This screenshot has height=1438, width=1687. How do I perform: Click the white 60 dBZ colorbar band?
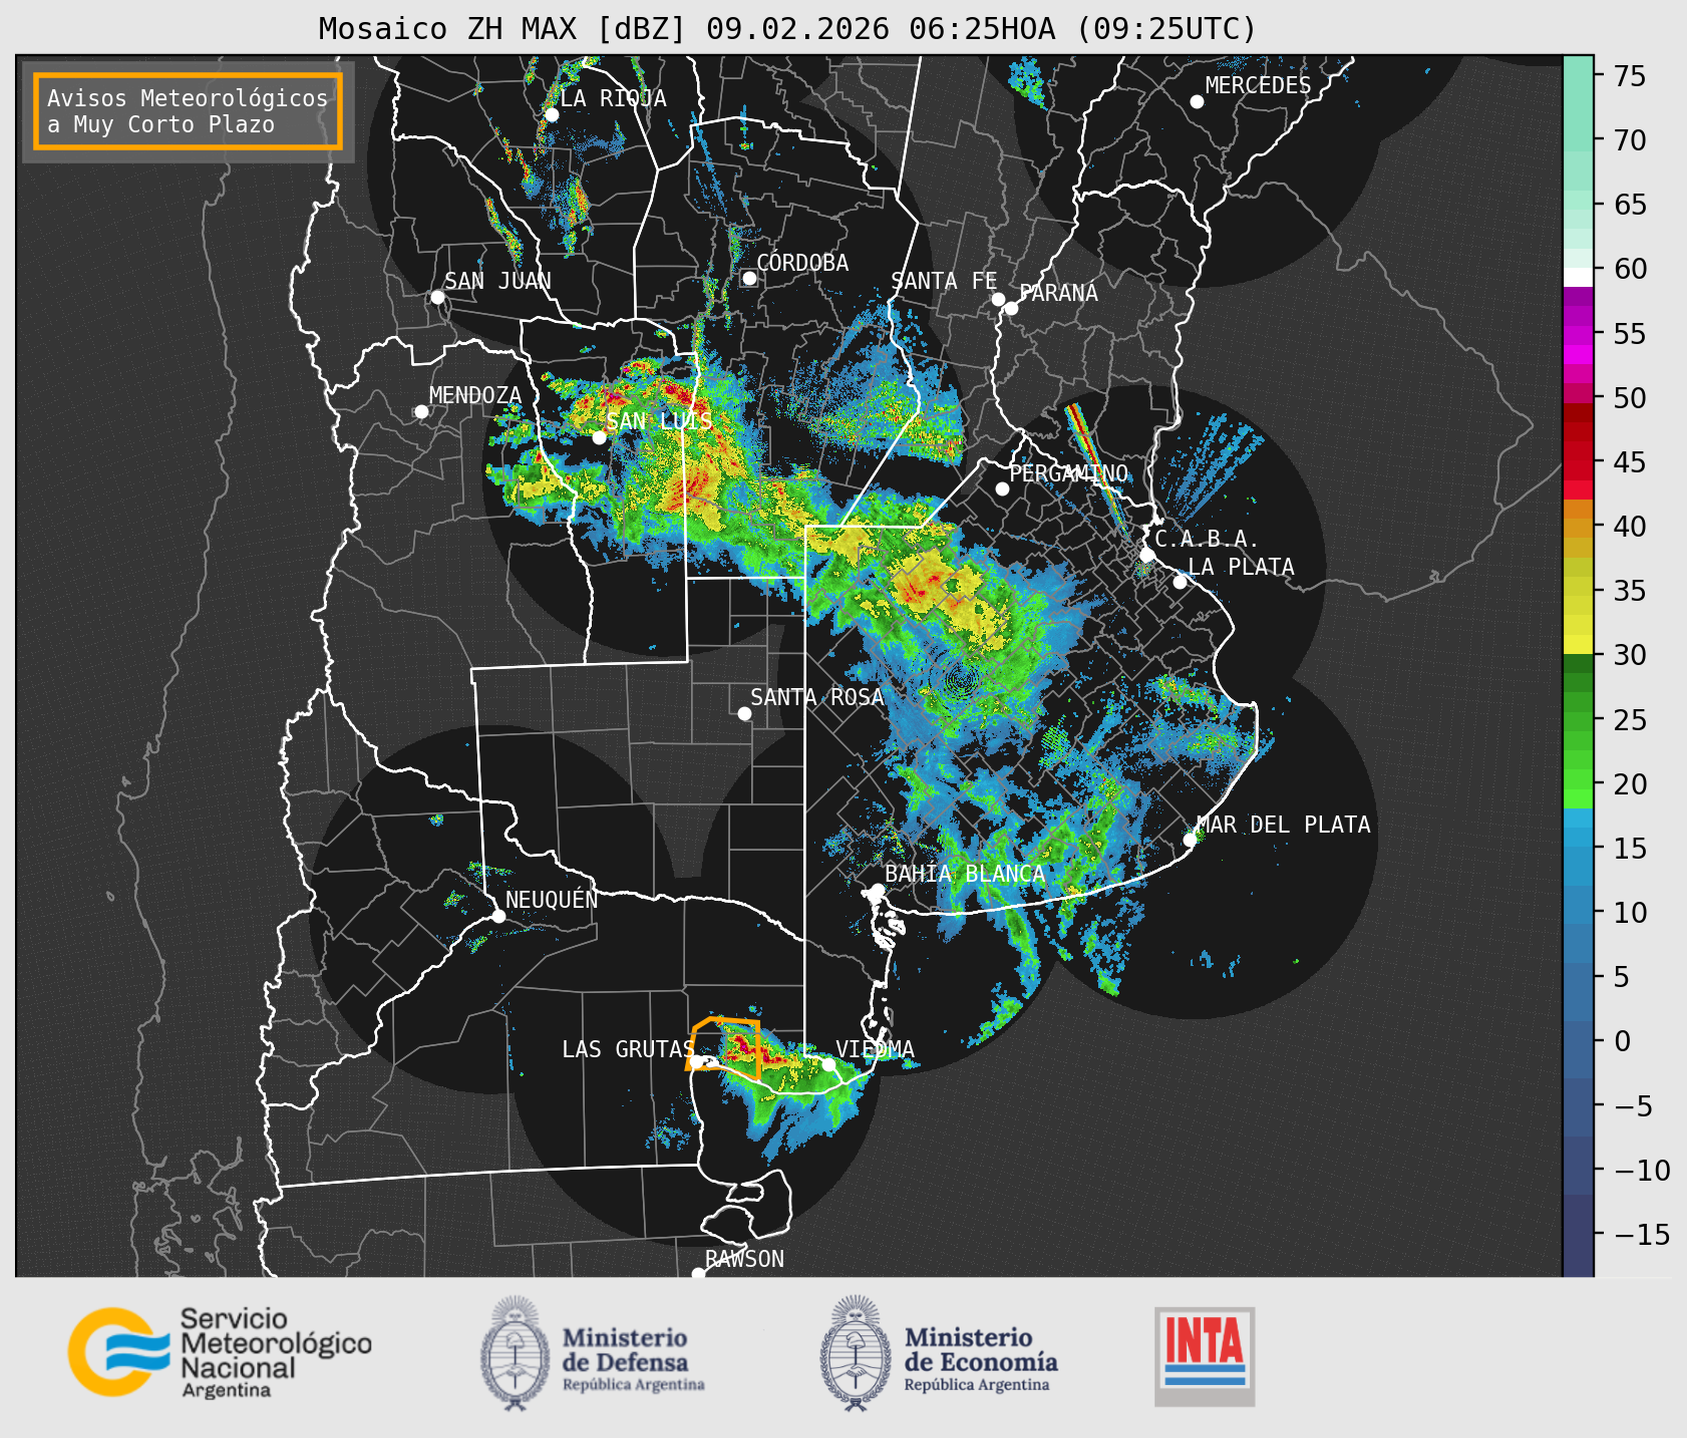click(x=1578, y=276)
